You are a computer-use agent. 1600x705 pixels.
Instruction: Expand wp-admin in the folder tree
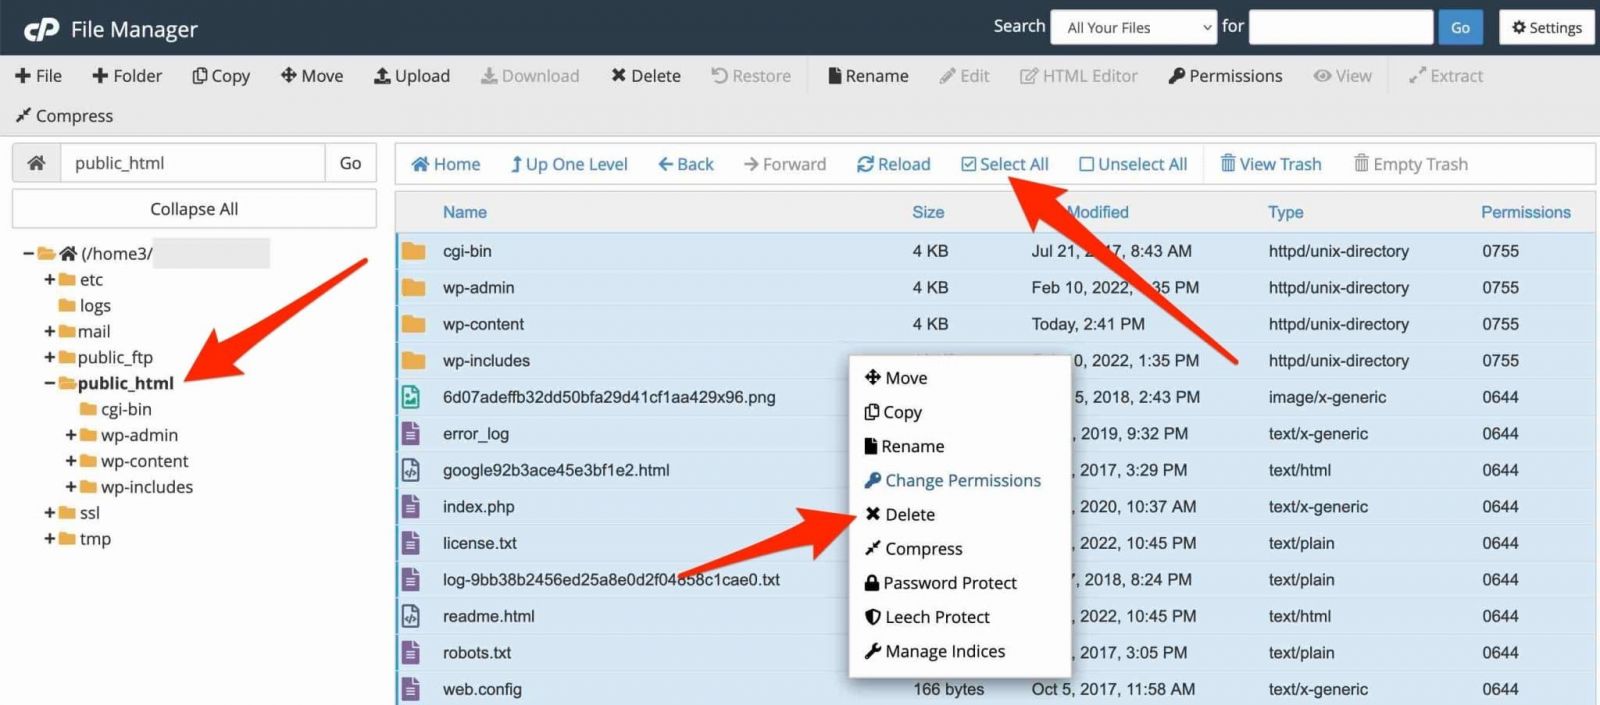[71, 436]
